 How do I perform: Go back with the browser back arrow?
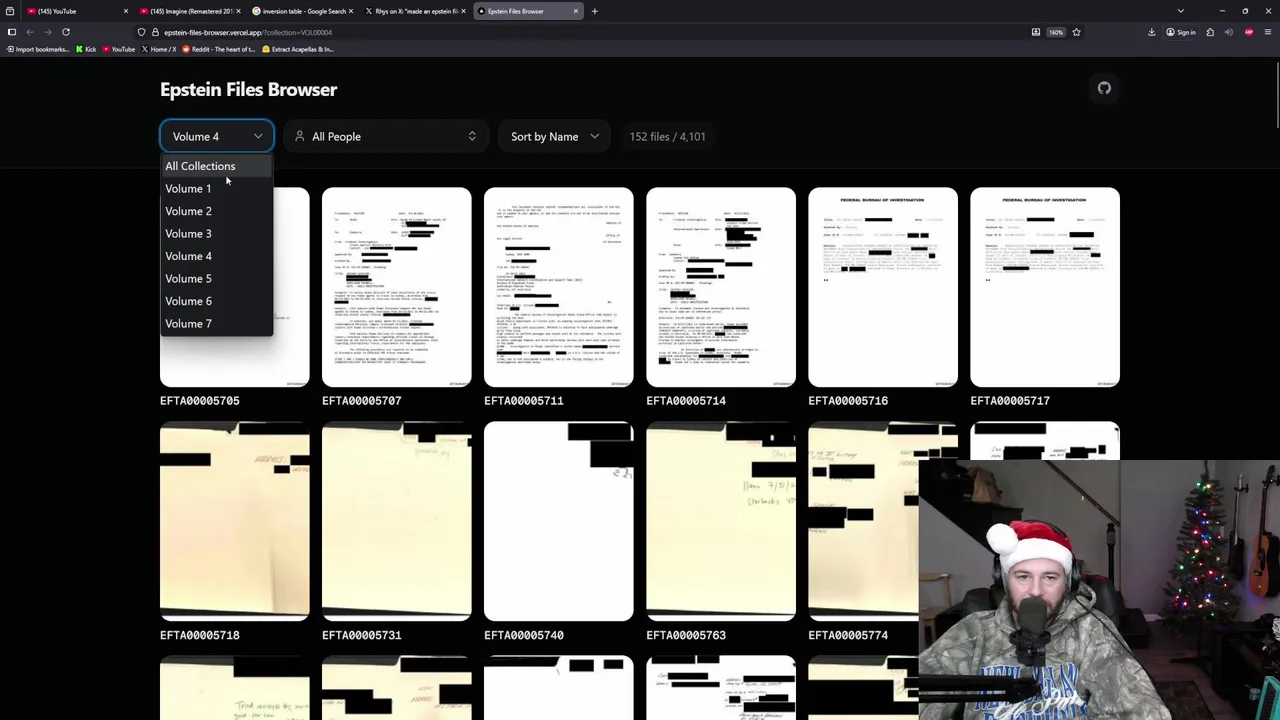[30, 32]
